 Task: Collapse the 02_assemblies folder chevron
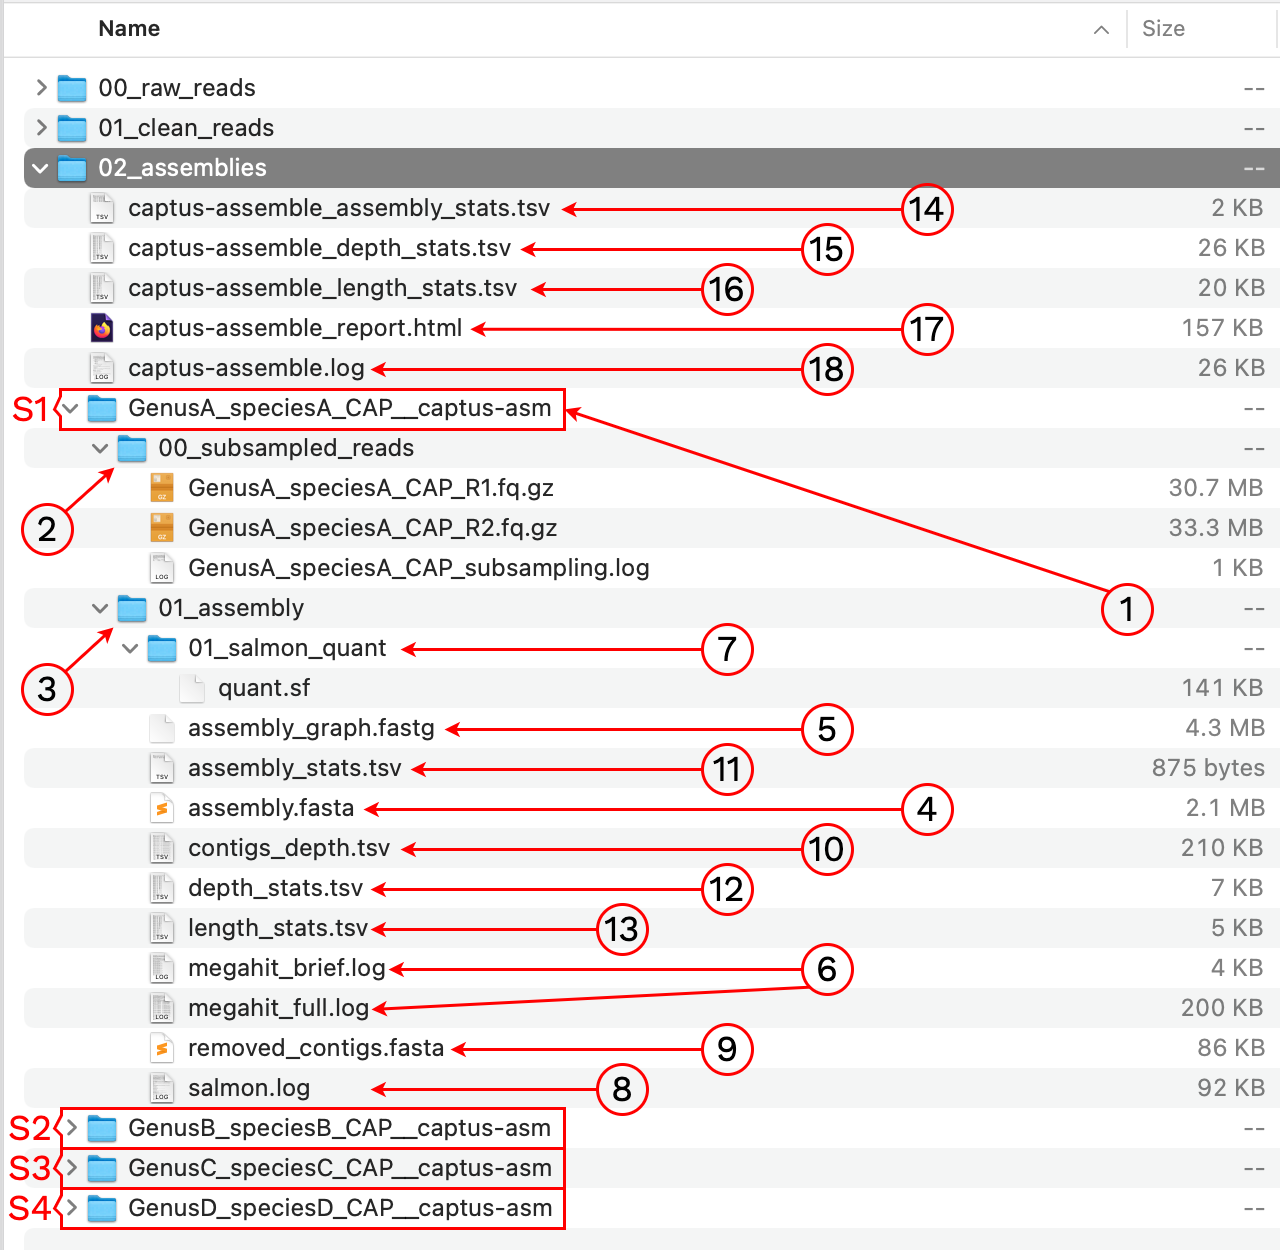click(40, 168)
